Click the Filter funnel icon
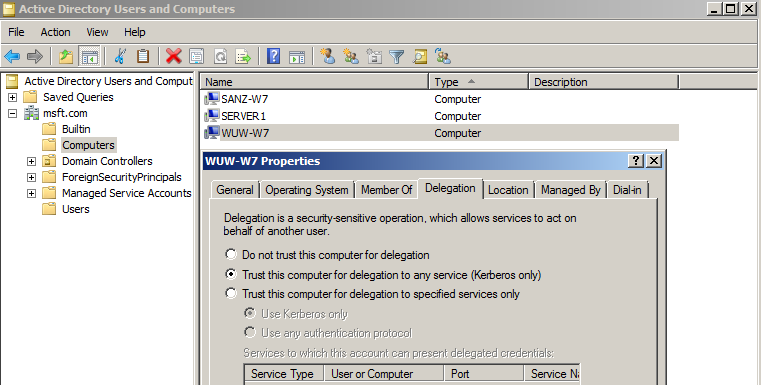This screenshot has width=761, height=385. click(397, 57)
